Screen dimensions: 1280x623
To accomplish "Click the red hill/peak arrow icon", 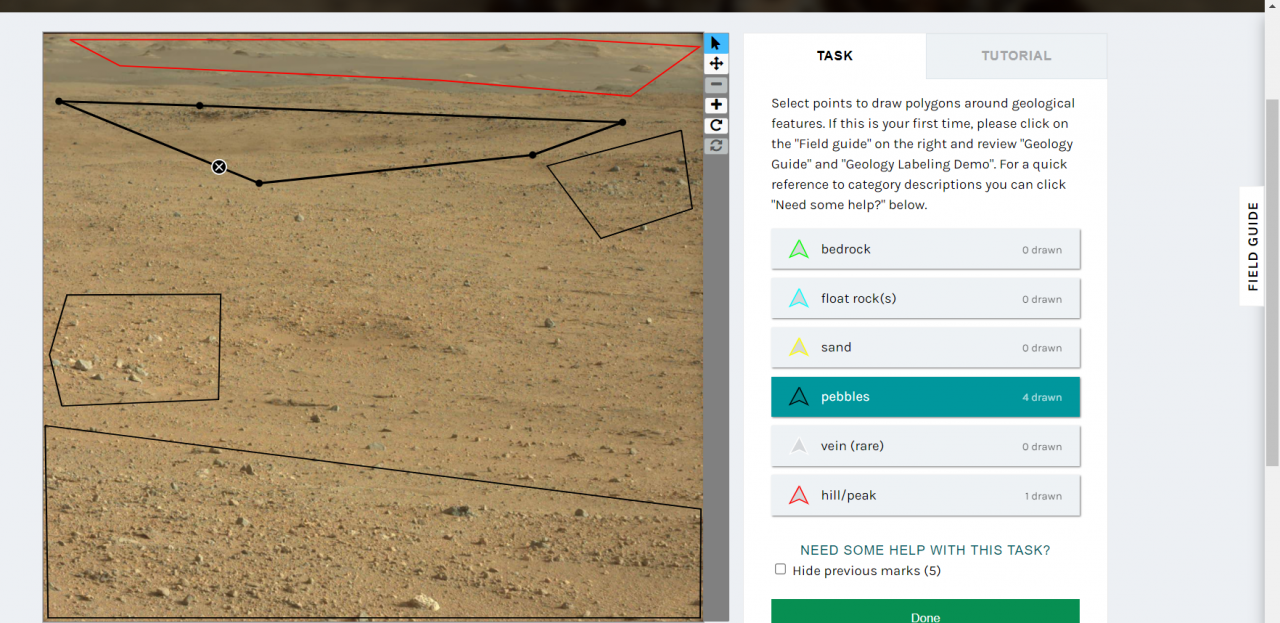I will tap(798, 495).
